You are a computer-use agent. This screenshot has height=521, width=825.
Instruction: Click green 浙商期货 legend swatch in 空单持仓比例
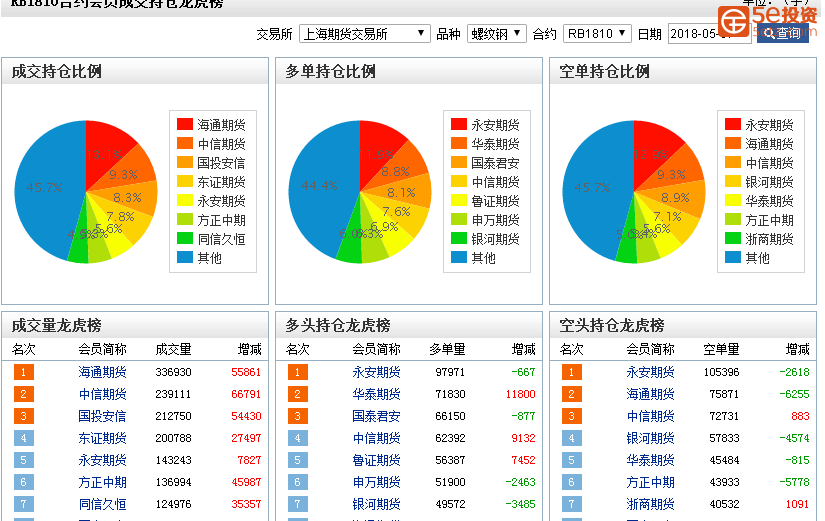pyautogui.click(x=733, y=239)
